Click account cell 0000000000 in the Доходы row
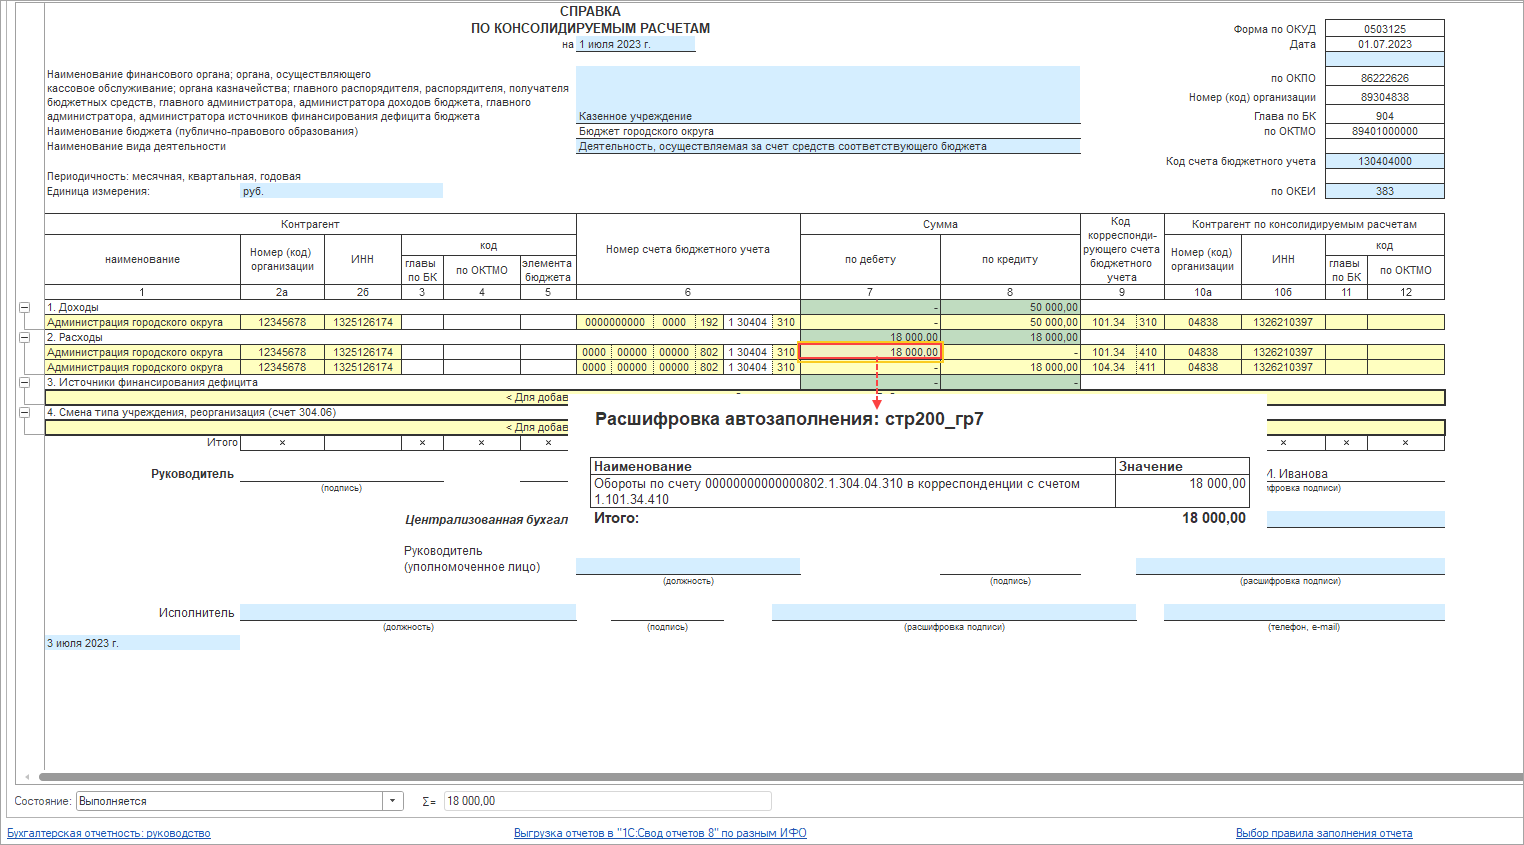Viewport: 1524px width, 845px height. tap(615, 322)
